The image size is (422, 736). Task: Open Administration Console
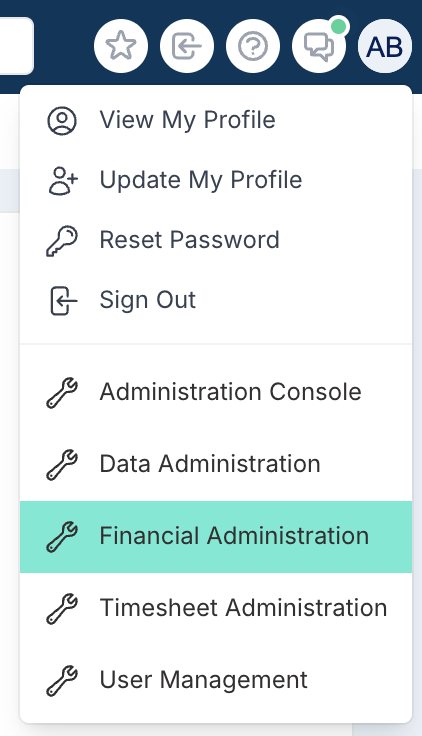click(216, 392)
